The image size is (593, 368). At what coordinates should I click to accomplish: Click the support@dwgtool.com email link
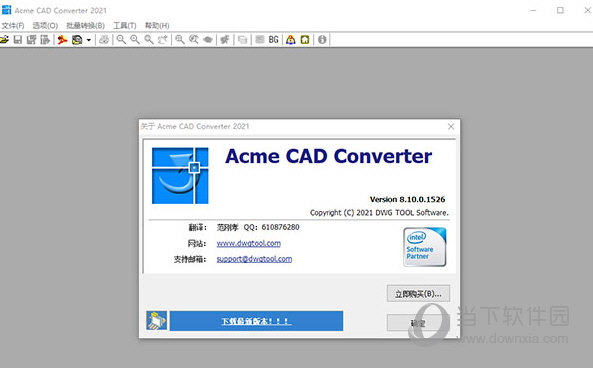[254, 259]
